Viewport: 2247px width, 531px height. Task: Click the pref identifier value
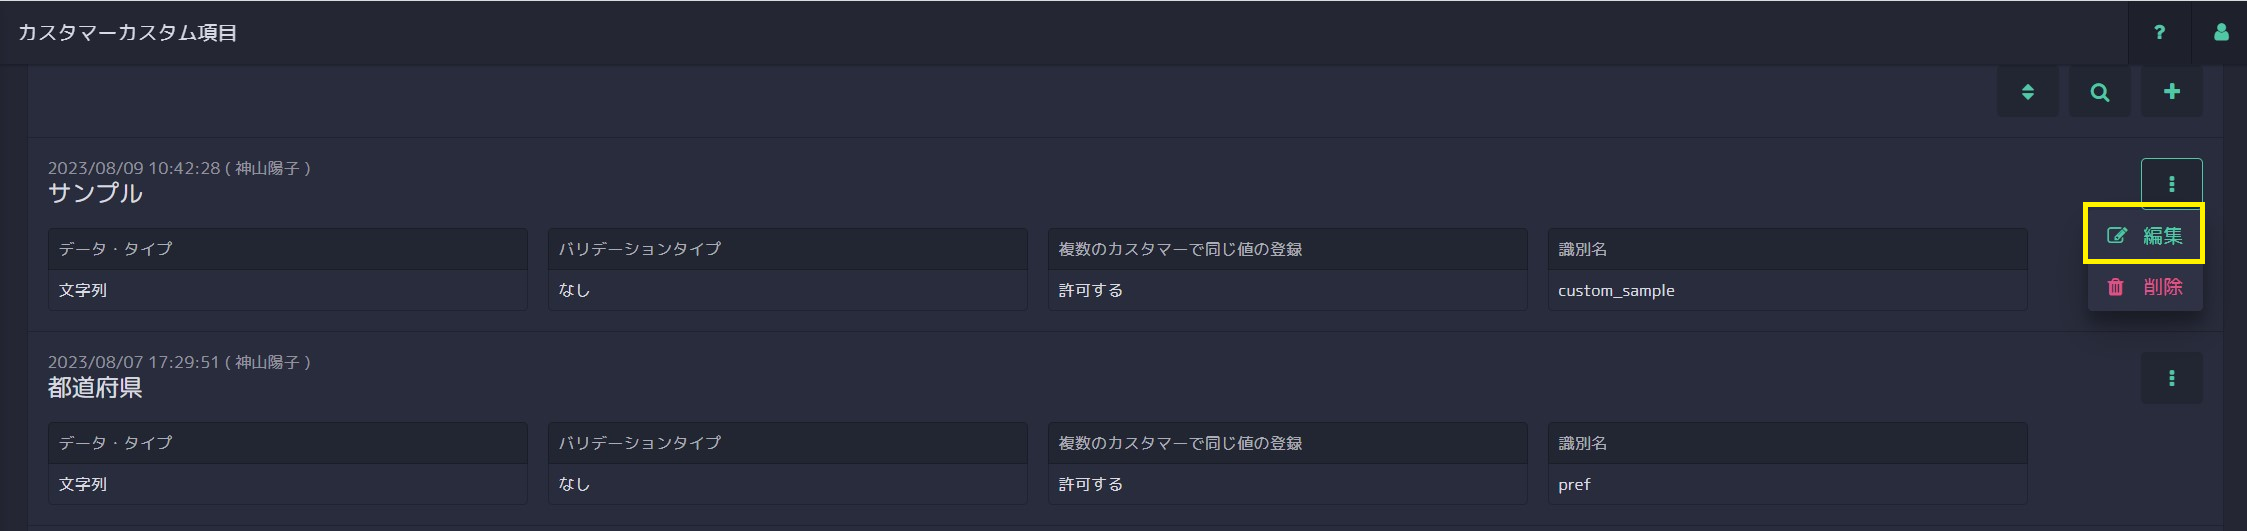click(1574, 485)
